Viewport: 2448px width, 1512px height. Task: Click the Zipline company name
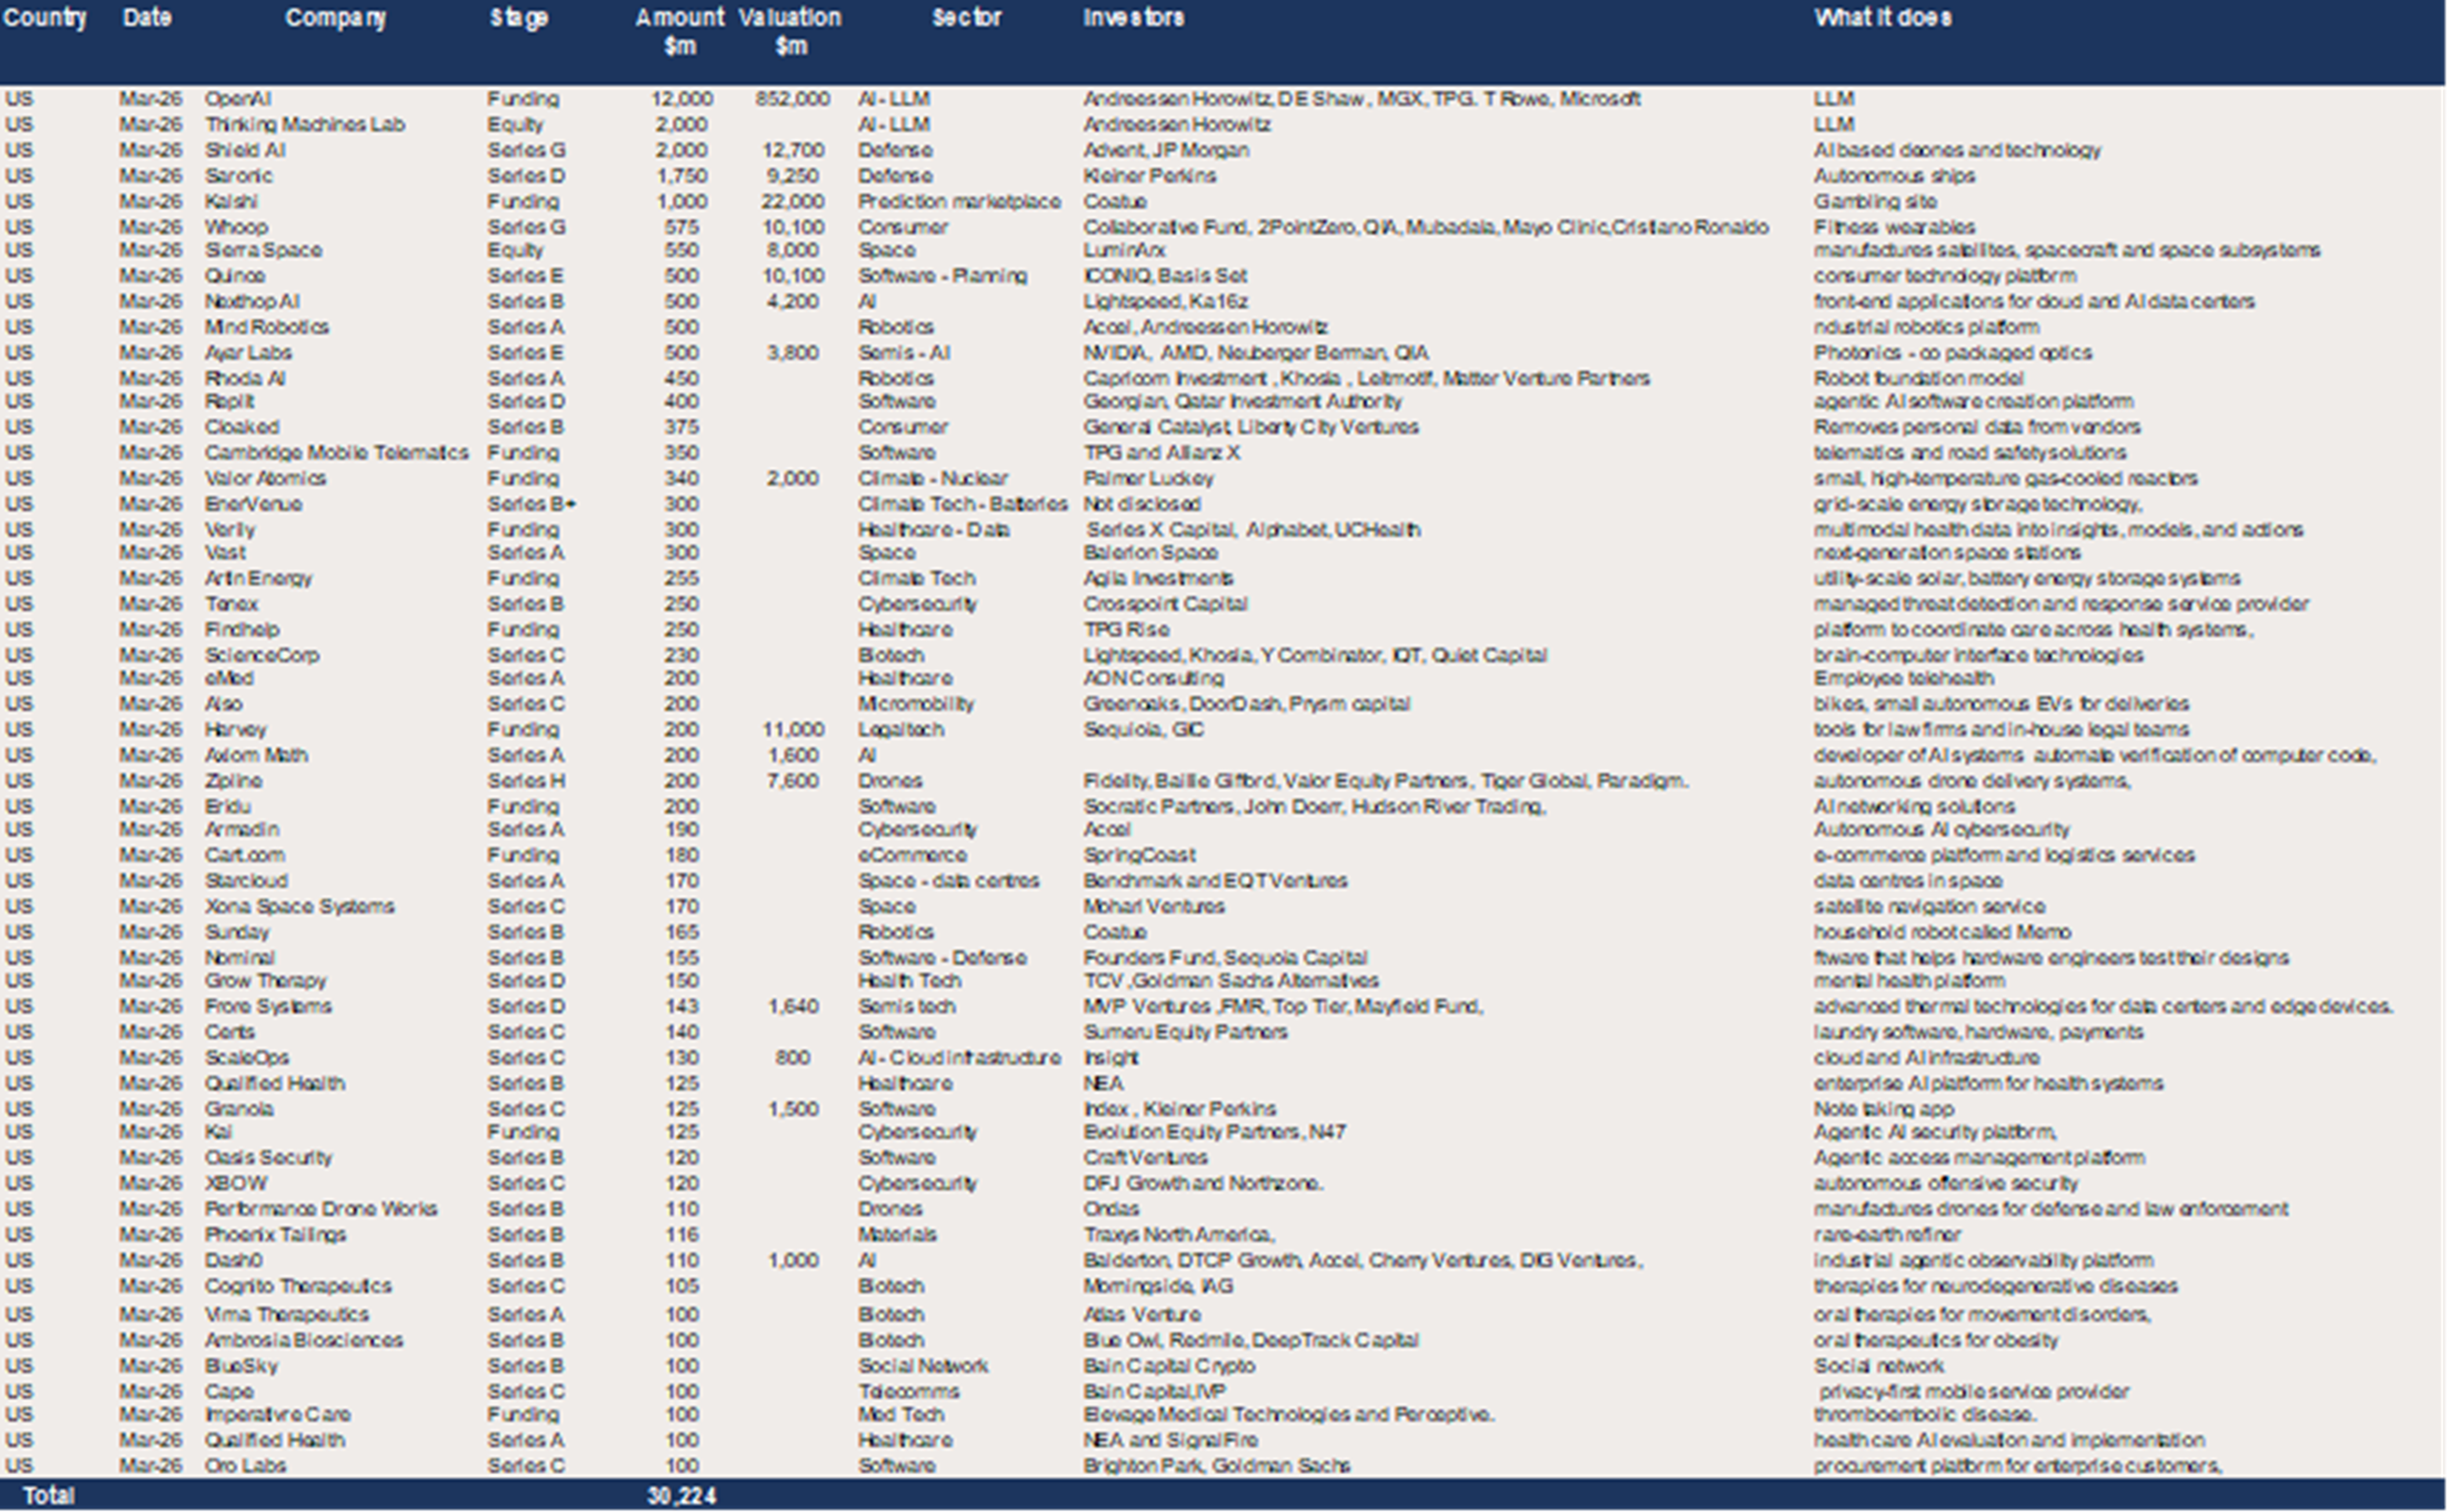click(x=233, y=781)
